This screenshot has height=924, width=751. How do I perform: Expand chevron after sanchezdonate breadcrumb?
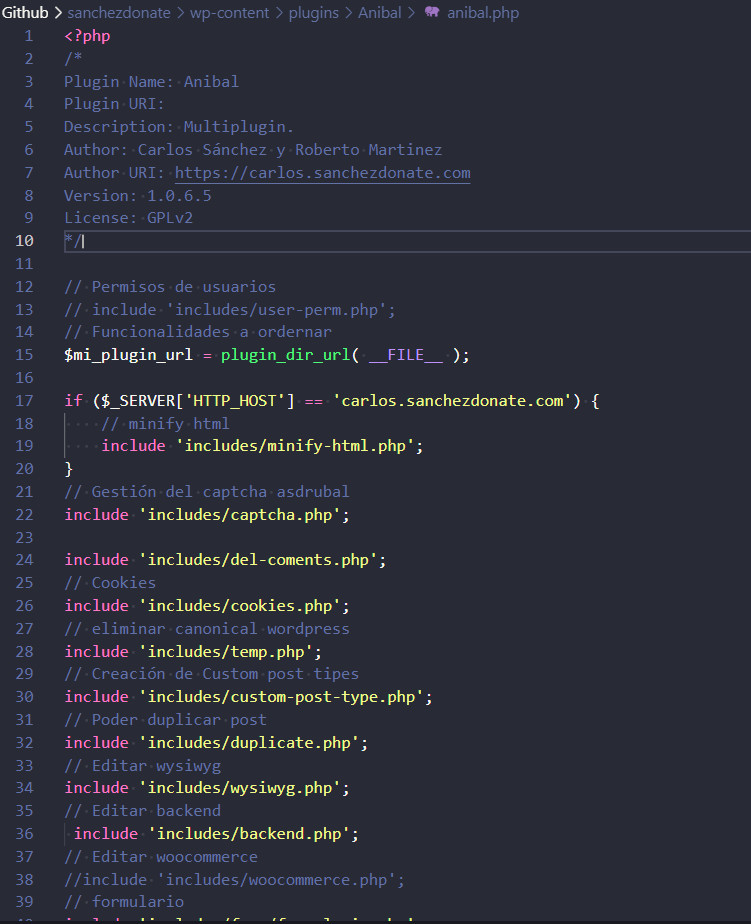point(180,12)
